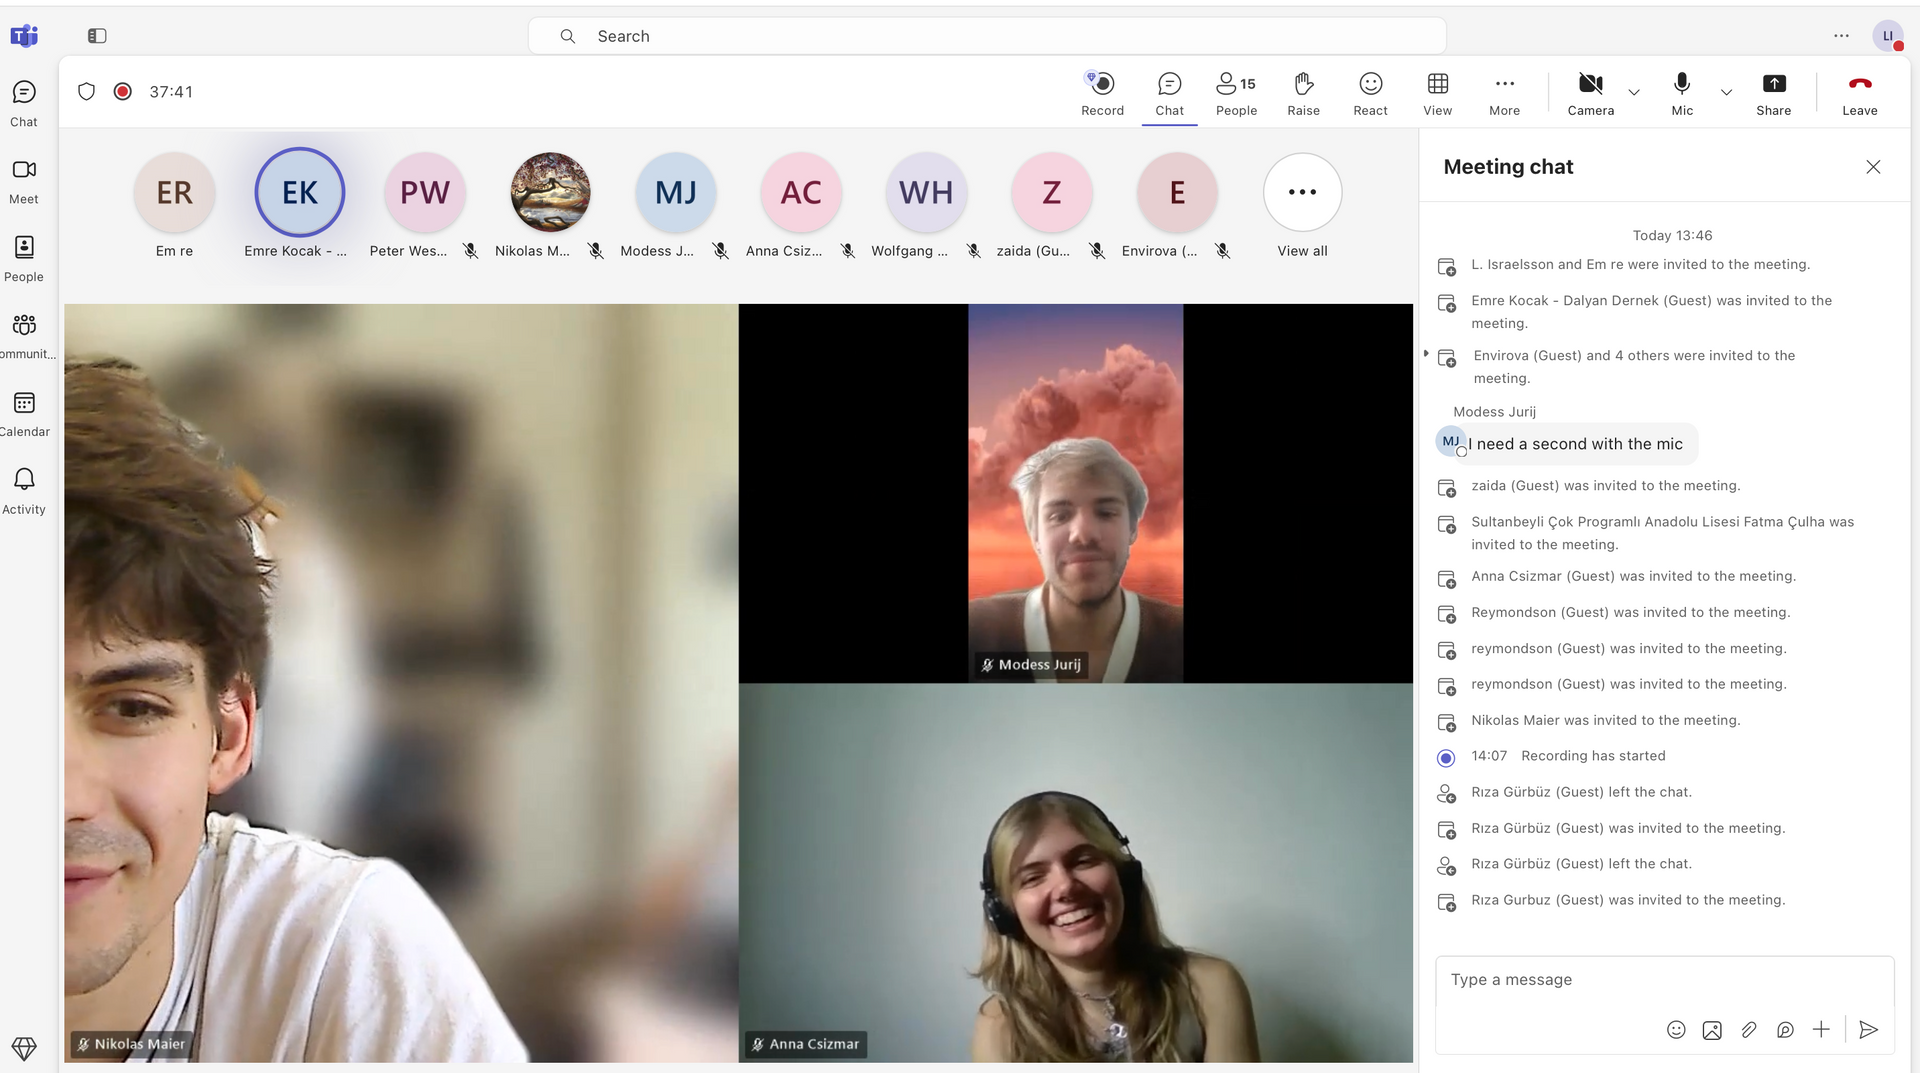1920x1073 pixels.
Task: Expand the Envirova and 4 others entry
Action: pyautogui.click(x=1426, y=354)
